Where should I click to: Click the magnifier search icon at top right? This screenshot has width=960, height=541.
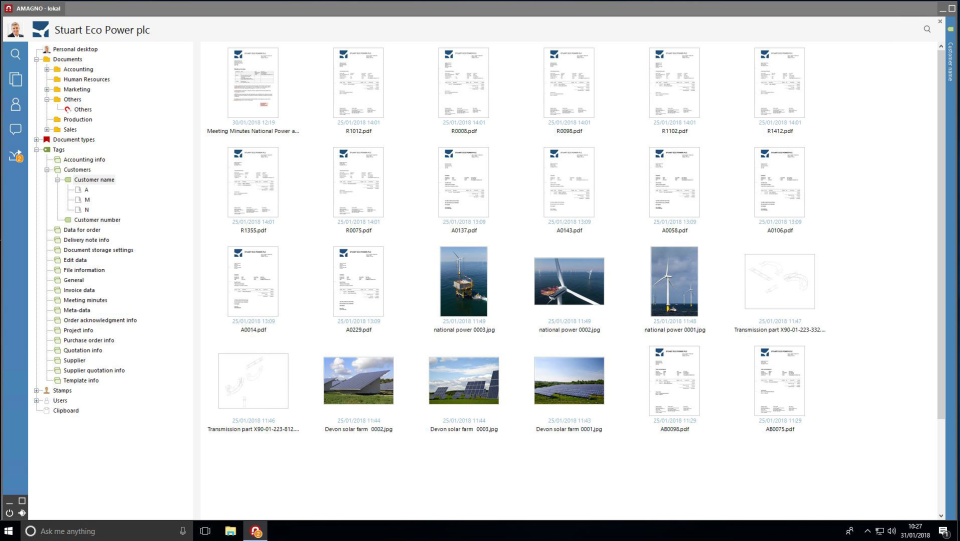pos(927,29)
